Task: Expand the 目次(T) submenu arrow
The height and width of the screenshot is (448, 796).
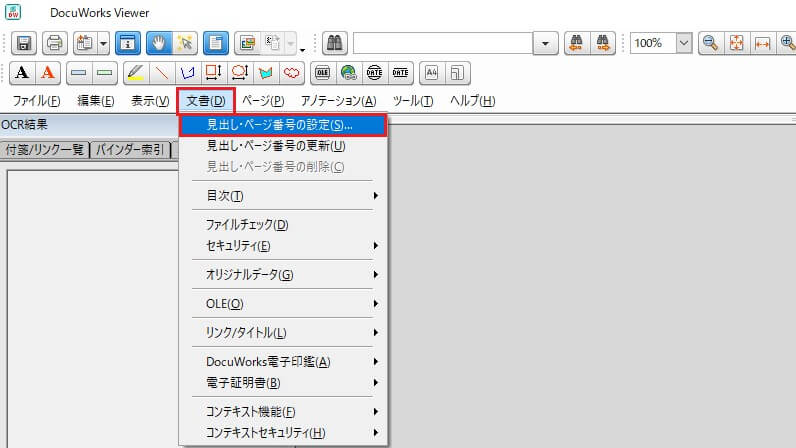Action: (x=376, y=196)
